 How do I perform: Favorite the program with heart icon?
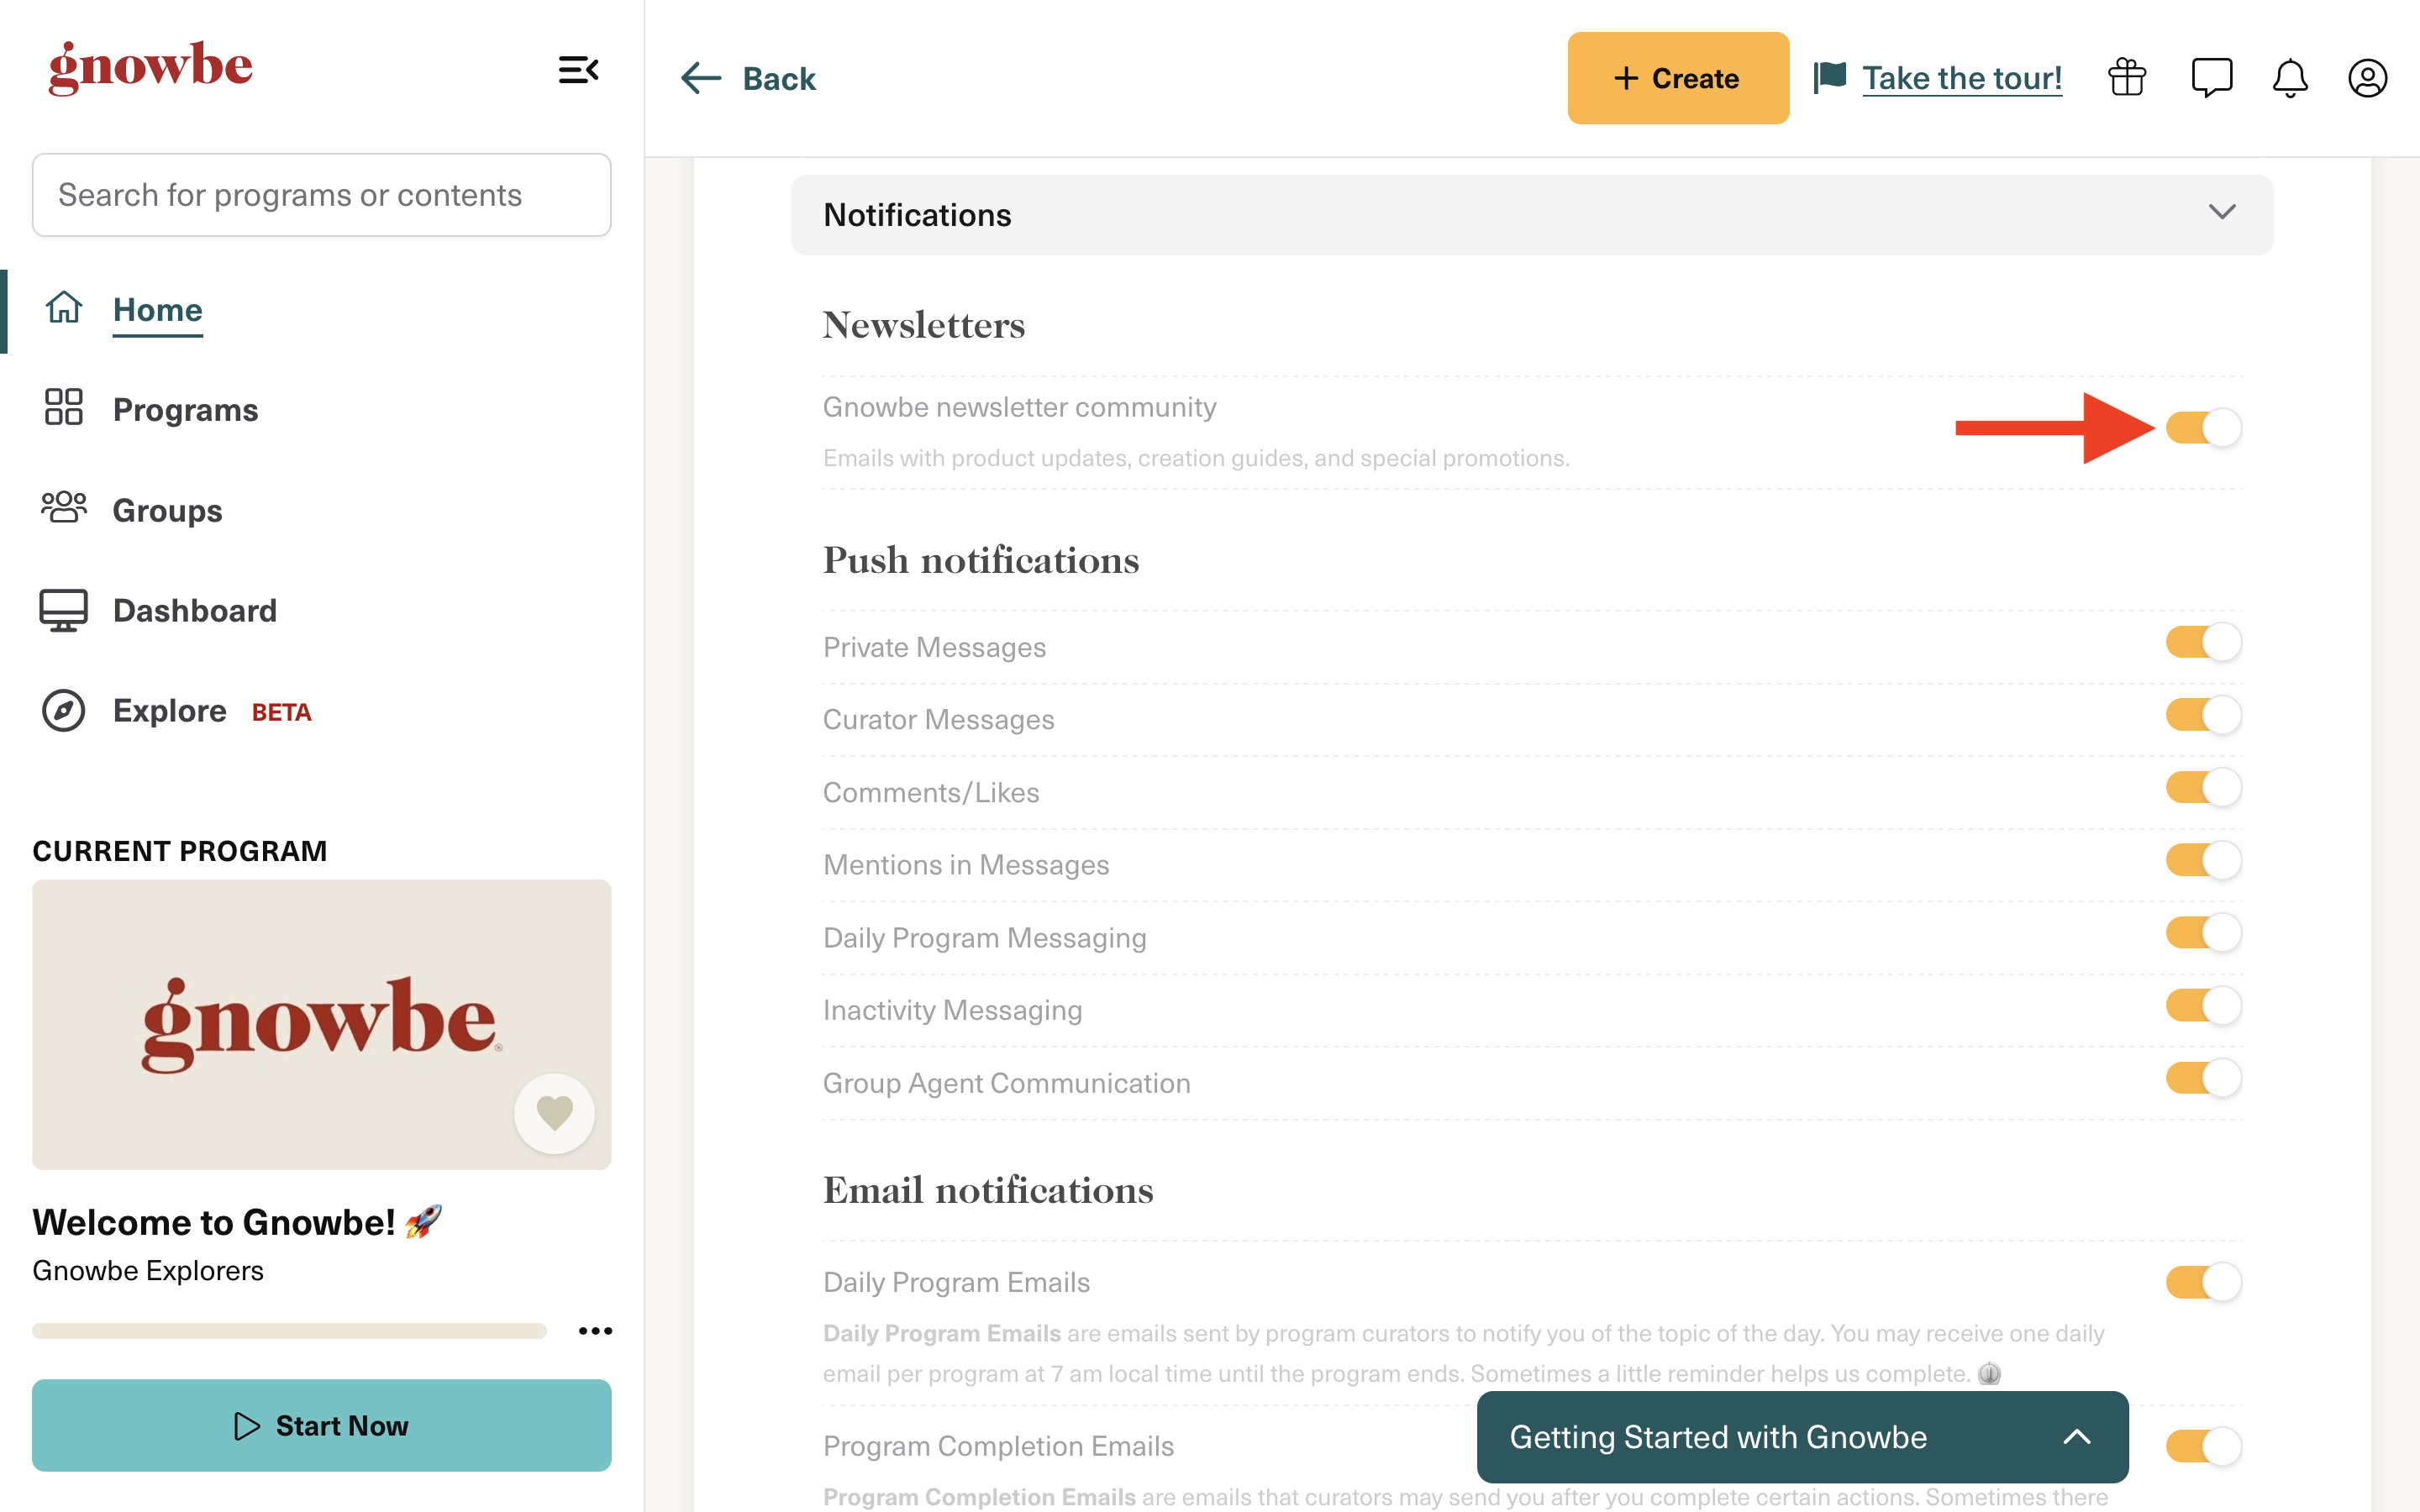pos(554,1113)
